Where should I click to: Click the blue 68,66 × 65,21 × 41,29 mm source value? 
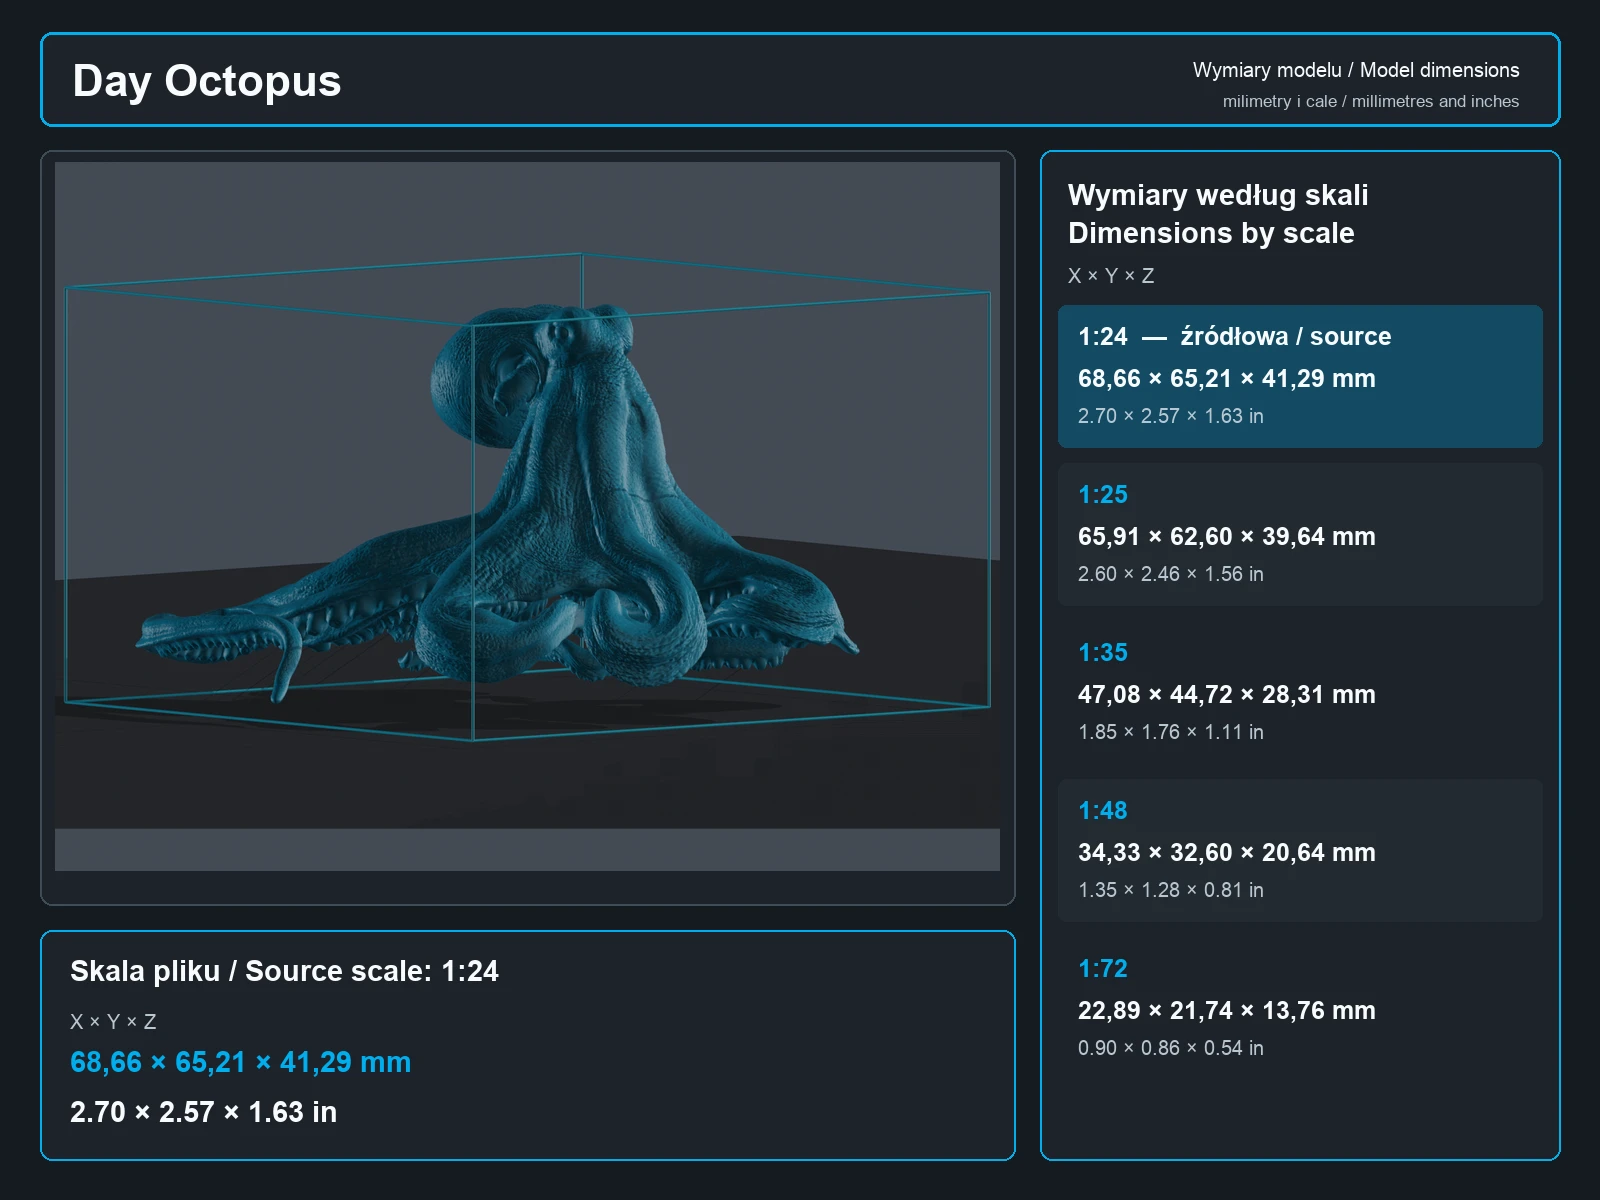[240, 1062]
